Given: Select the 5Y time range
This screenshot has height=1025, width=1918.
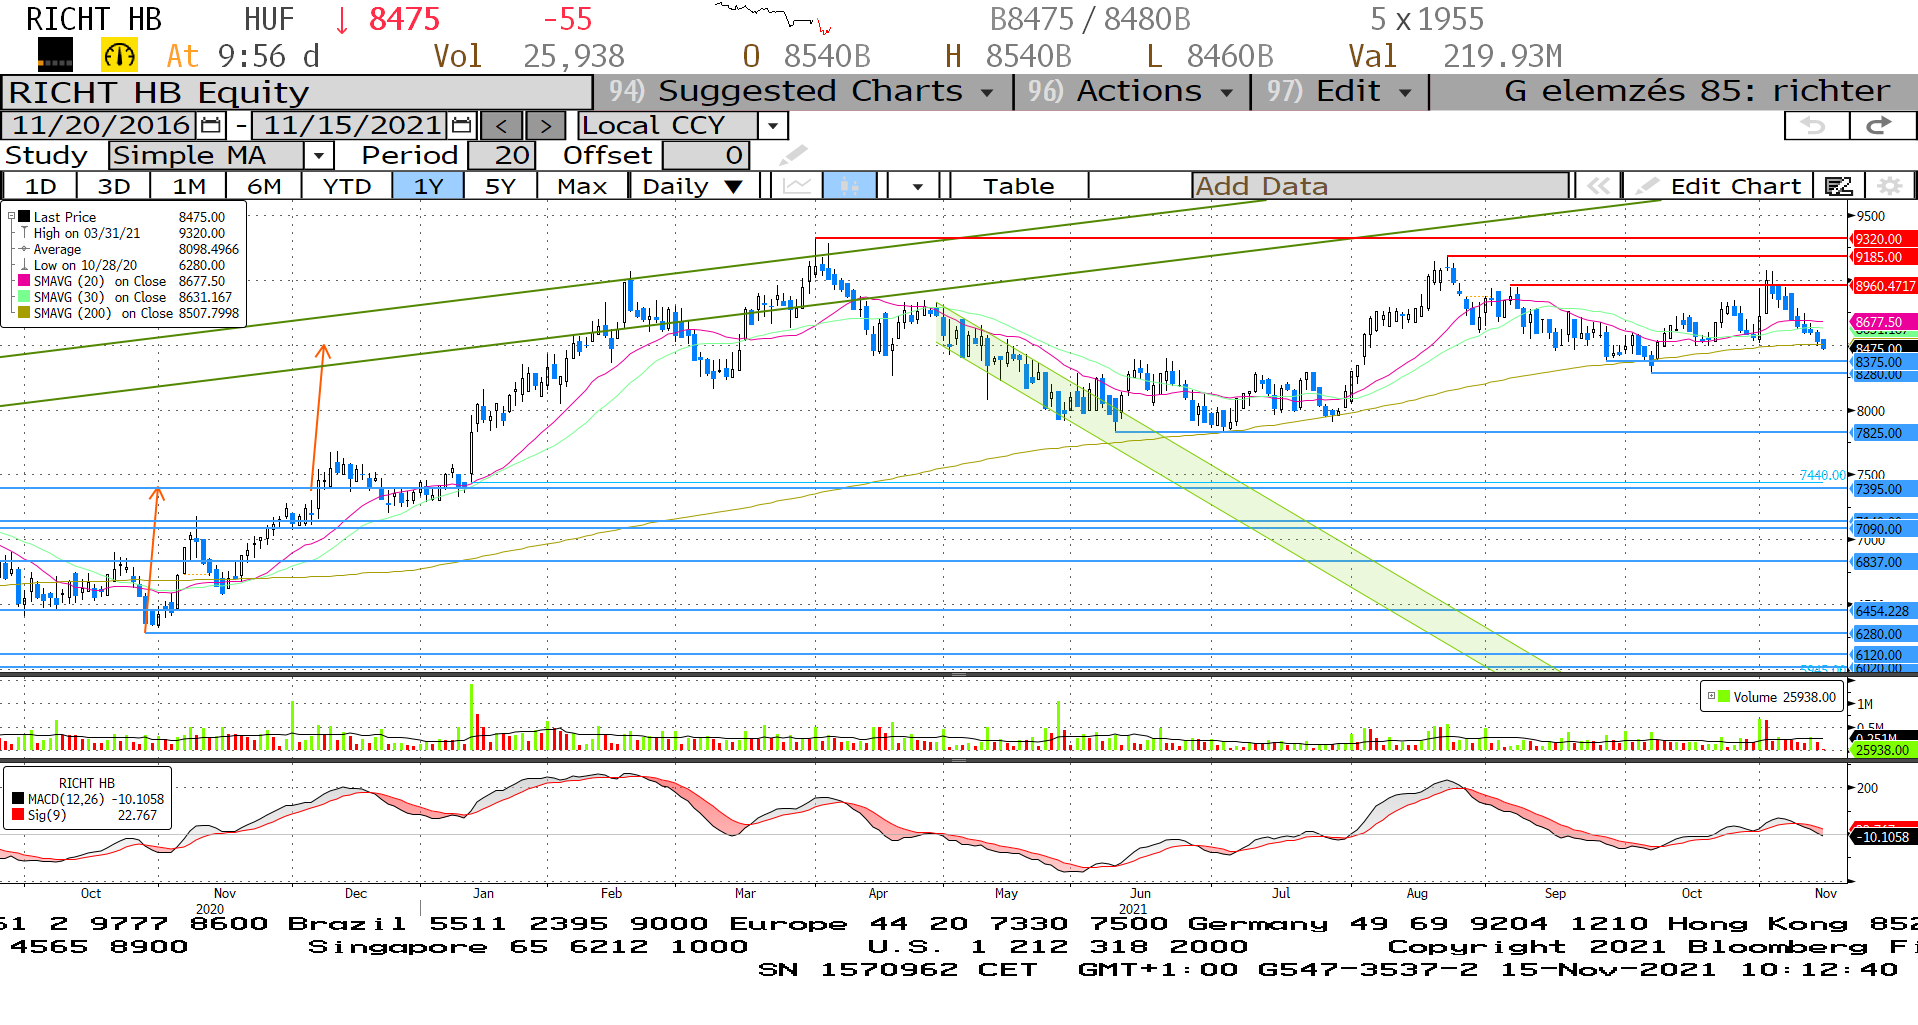Looking at the screenshot, I should click(500, 186).
